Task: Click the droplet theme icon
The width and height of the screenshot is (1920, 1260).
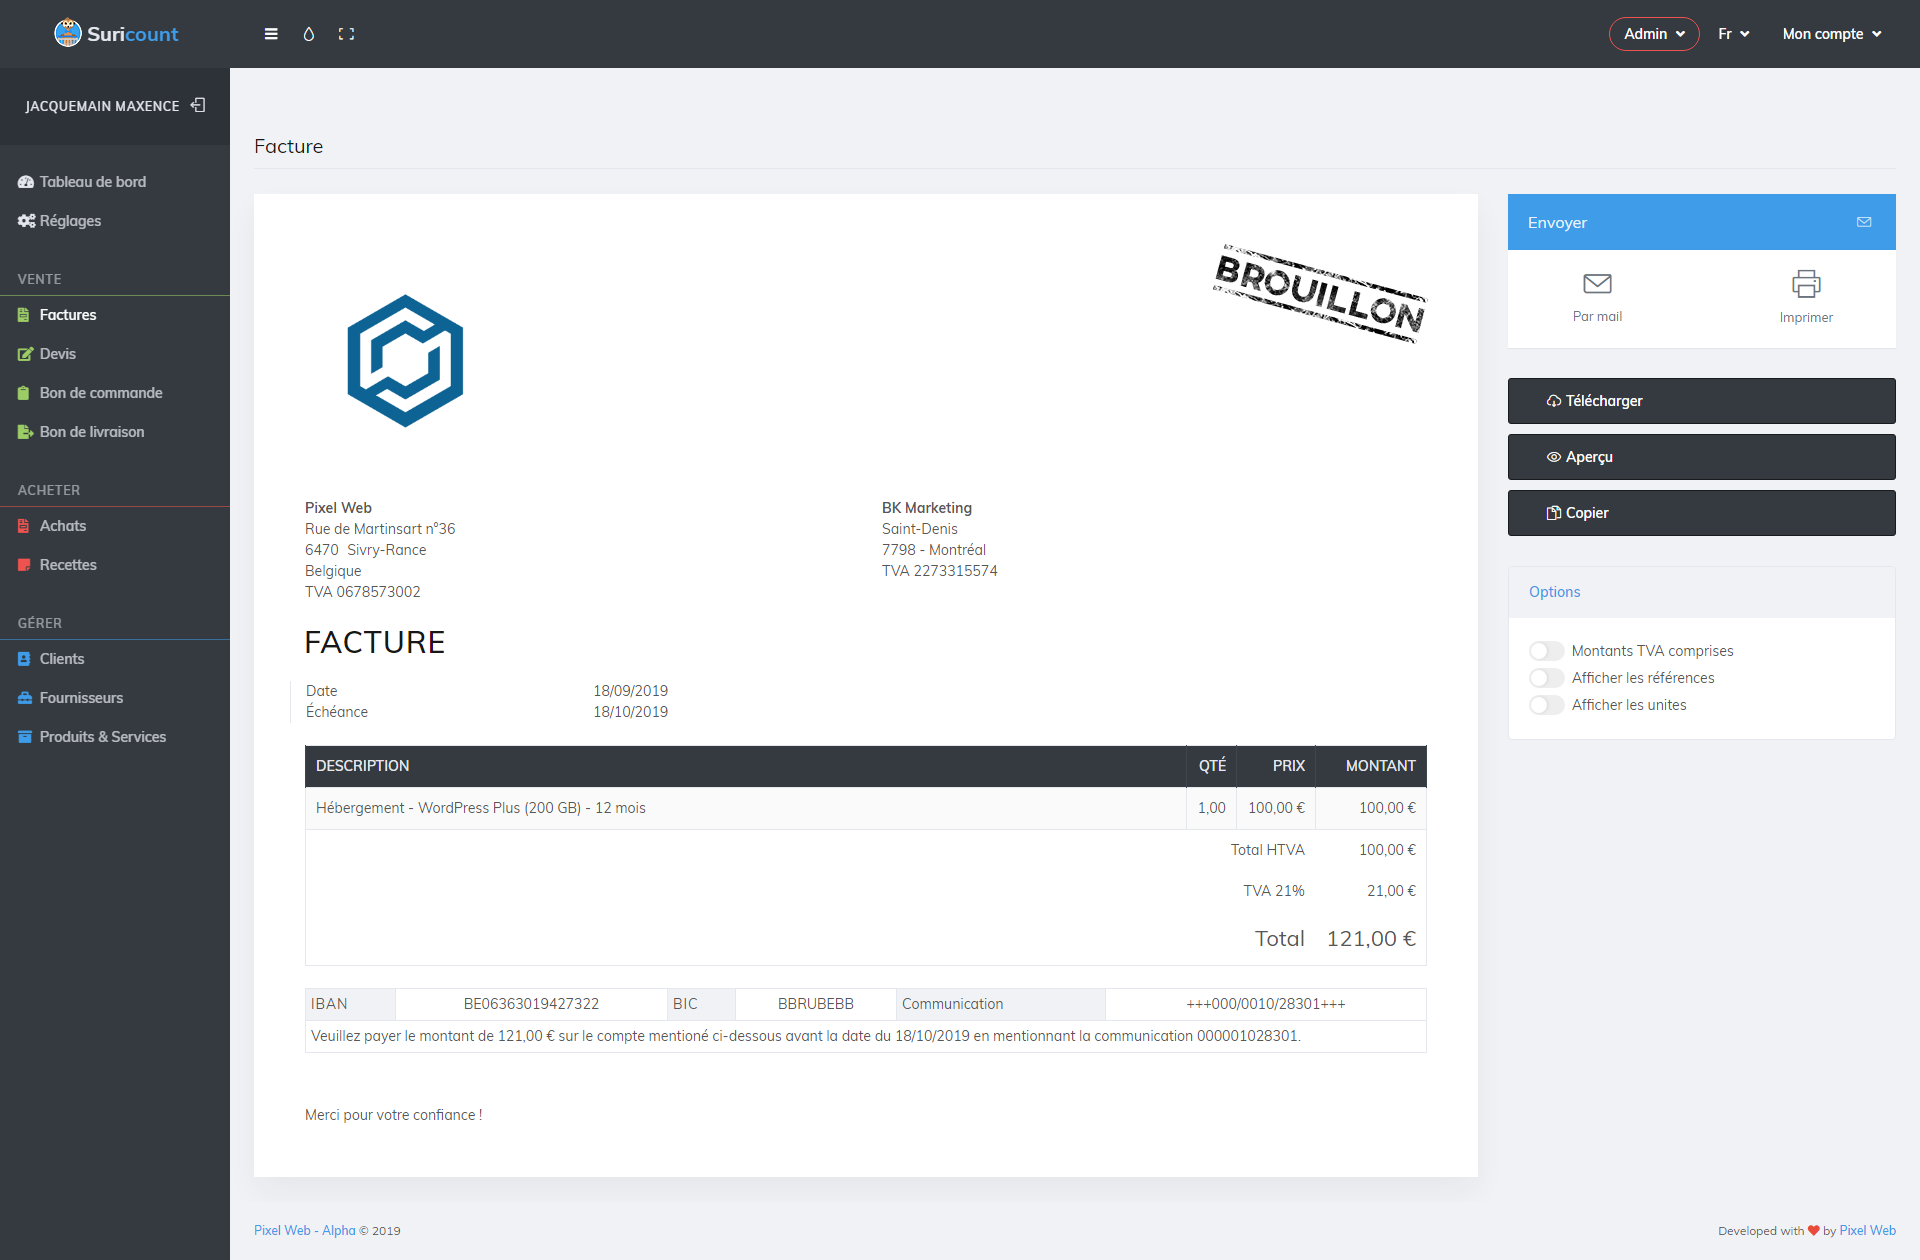Action: coord(309,34)
